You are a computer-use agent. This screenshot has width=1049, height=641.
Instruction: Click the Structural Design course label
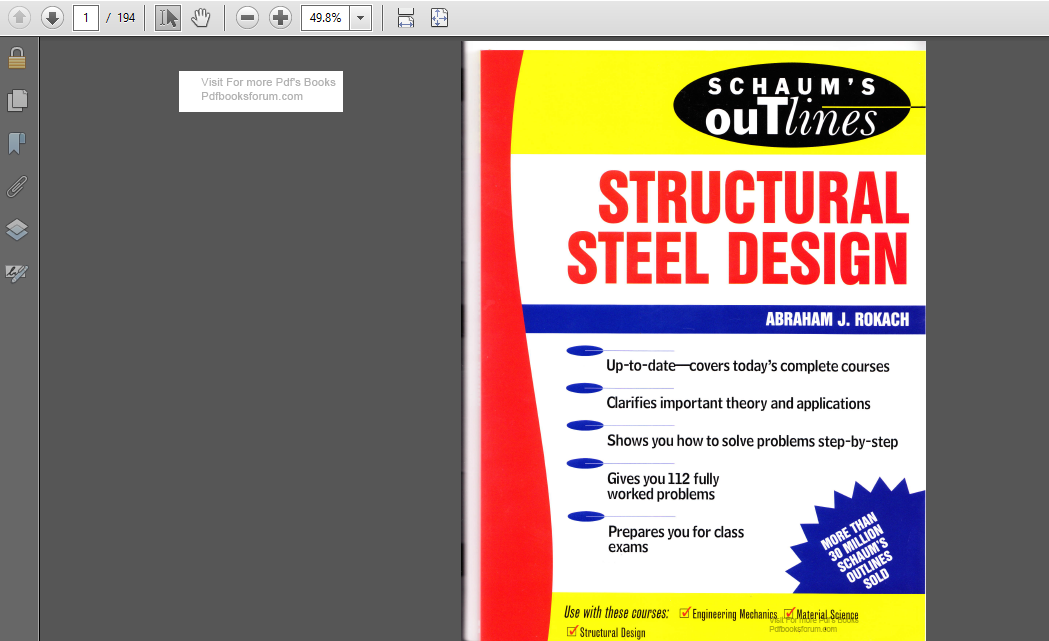(x=612, y=632)
